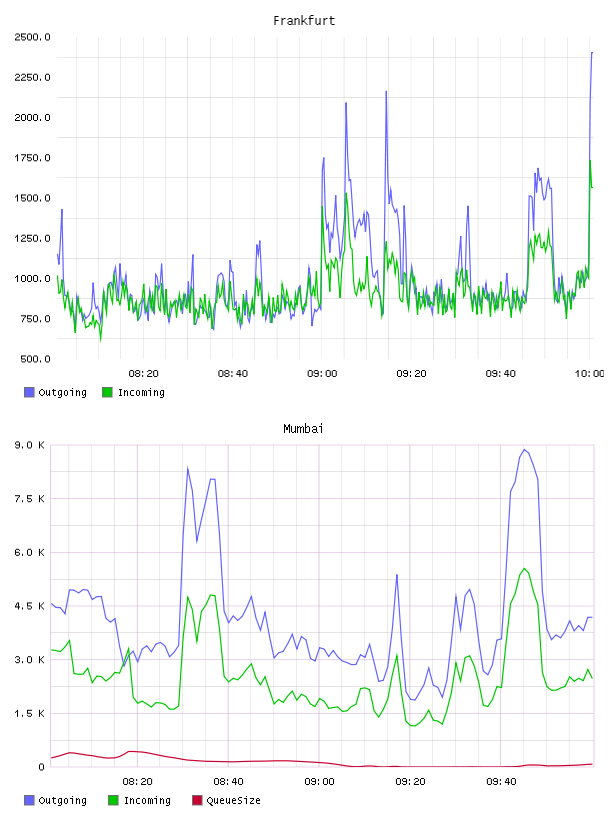Click the 6.0 K y-axis label in Mumbai
This screenshot has width=608, height=816.
29,553
